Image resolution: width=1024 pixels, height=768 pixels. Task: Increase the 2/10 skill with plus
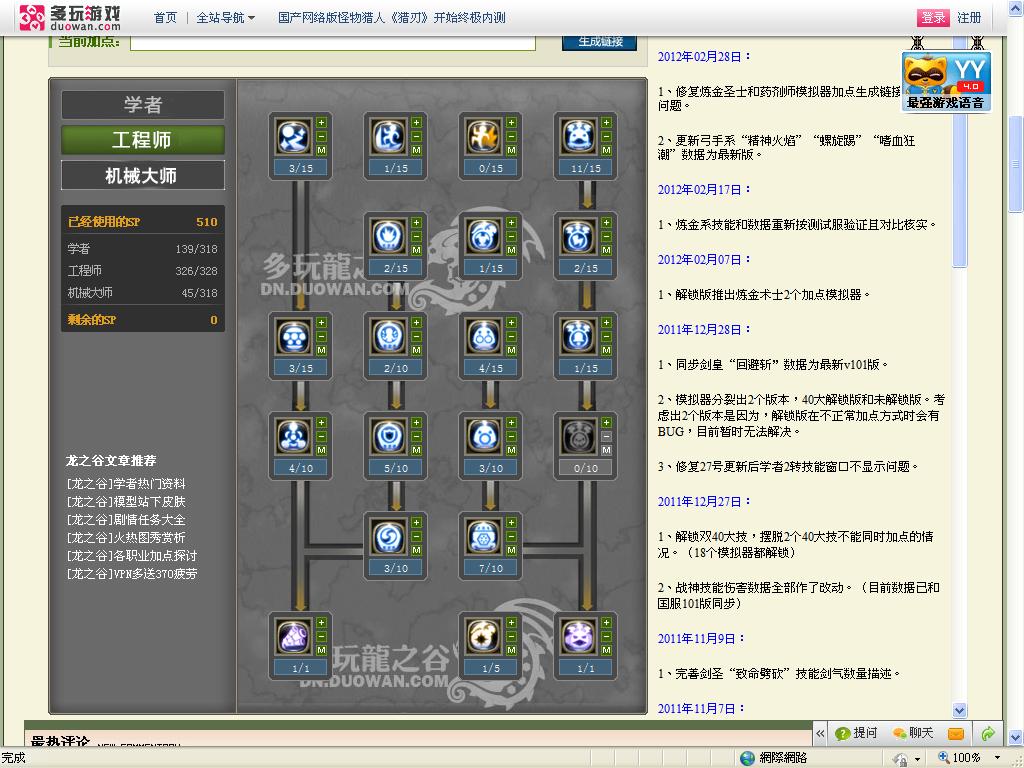tap(416, 323)
